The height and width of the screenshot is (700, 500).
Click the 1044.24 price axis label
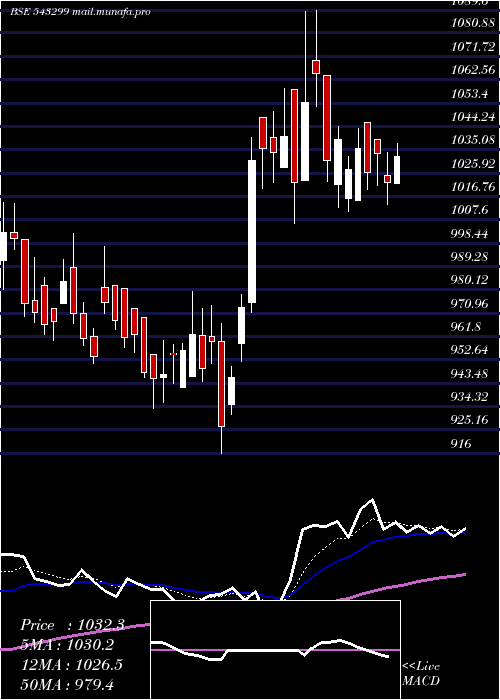[473, 117]
